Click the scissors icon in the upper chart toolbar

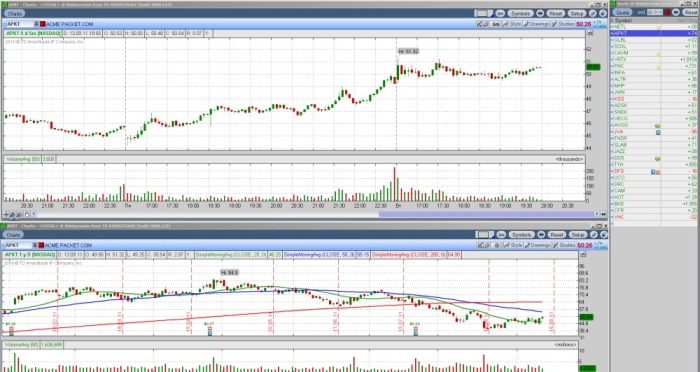point(479,24)
